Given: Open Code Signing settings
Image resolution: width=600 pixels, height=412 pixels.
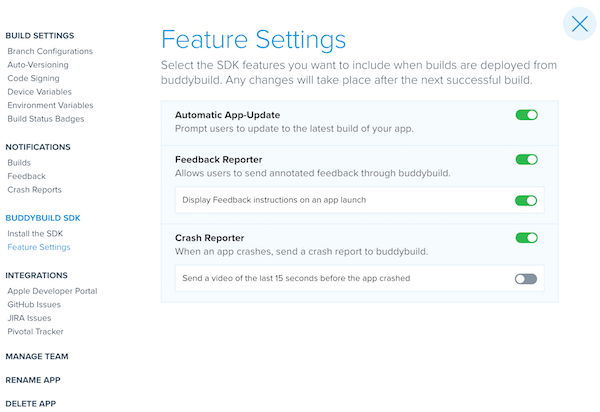Looking at the screenshot, I should coord(33,78).
